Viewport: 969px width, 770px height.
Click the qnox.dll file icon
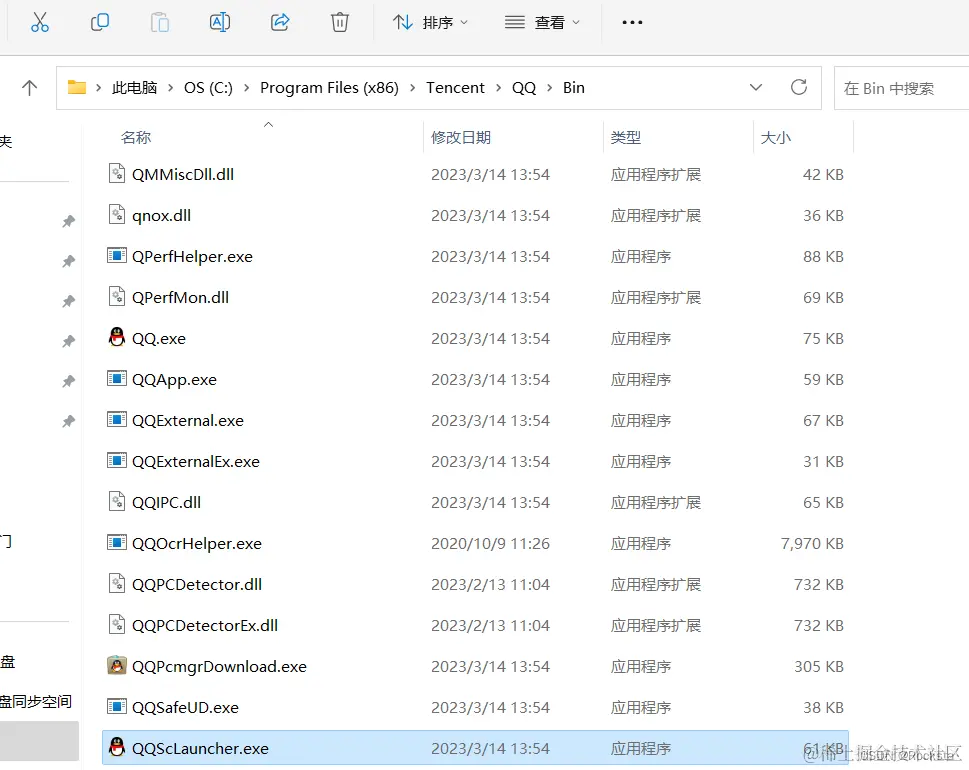point(117,214)
